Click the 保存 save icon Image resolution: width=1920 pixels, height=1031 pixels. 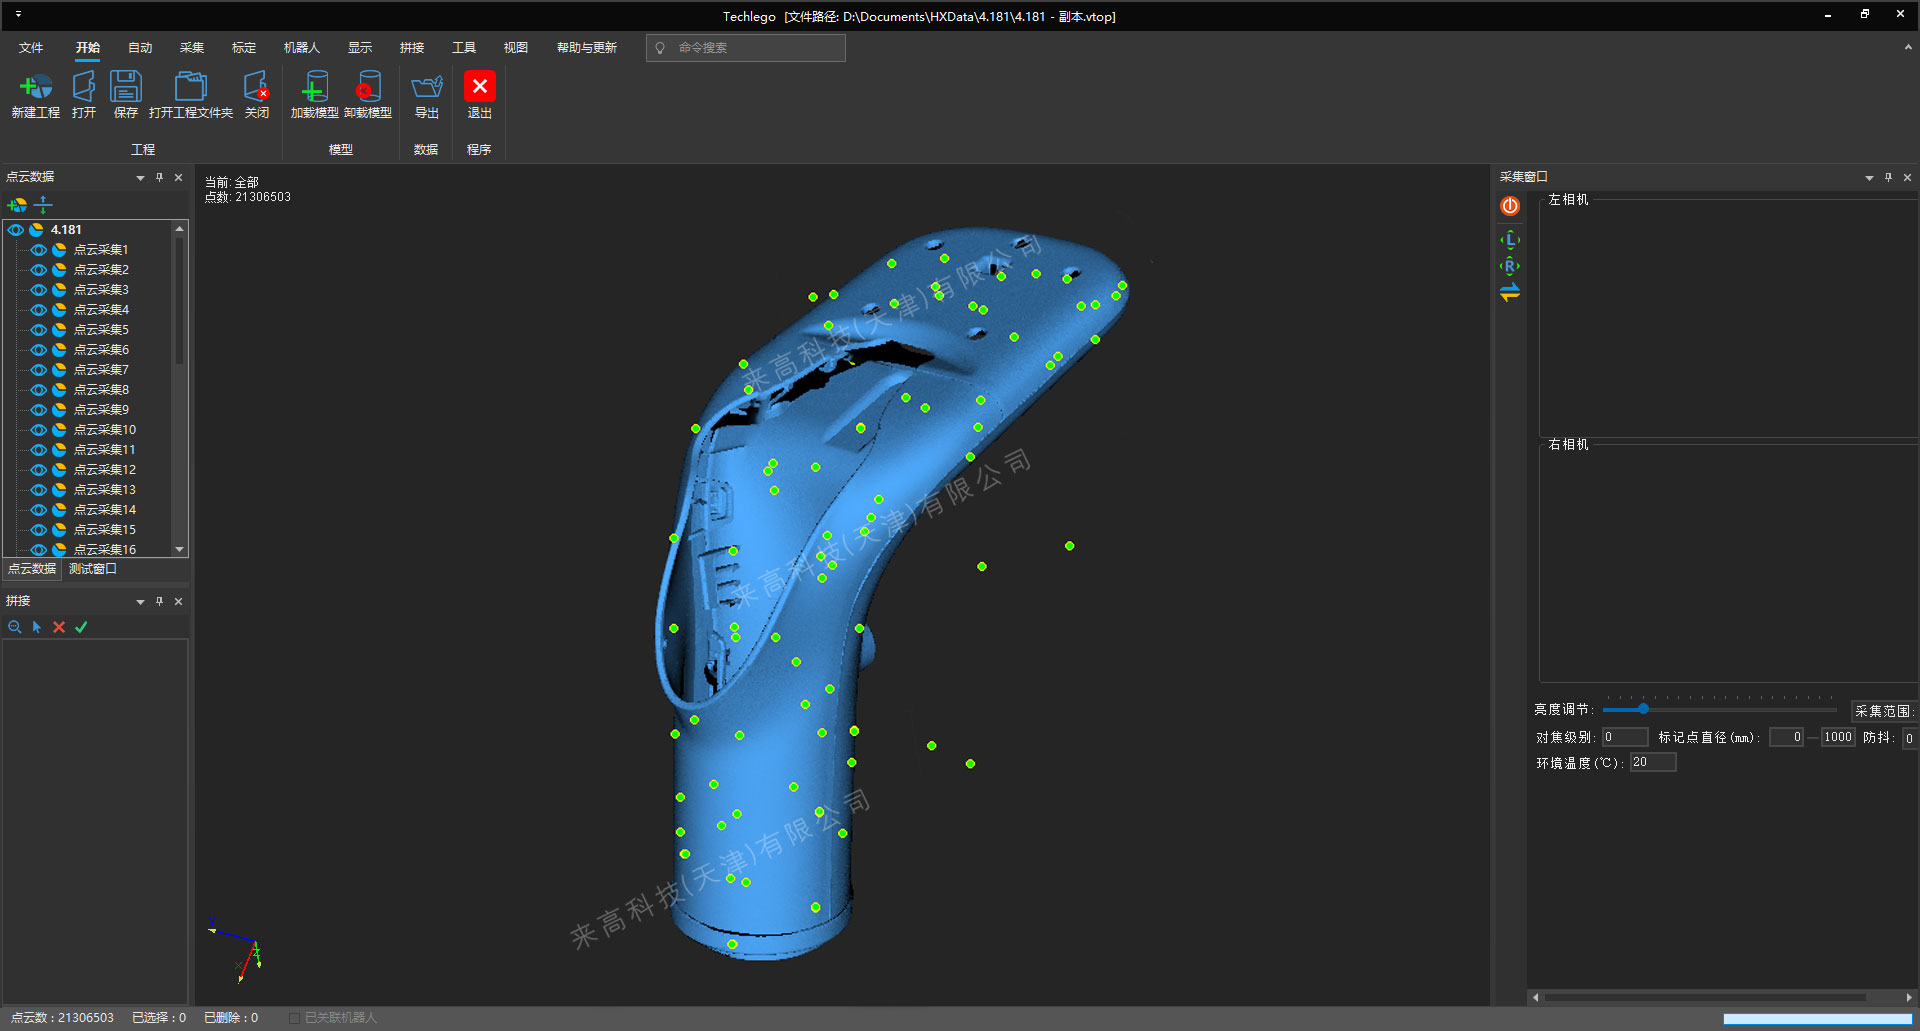click(126, 88)
